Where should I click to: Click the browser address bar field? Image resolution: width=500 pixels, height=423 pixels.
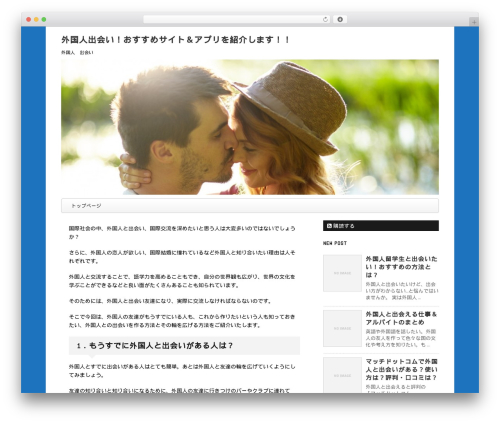[236, 20]
